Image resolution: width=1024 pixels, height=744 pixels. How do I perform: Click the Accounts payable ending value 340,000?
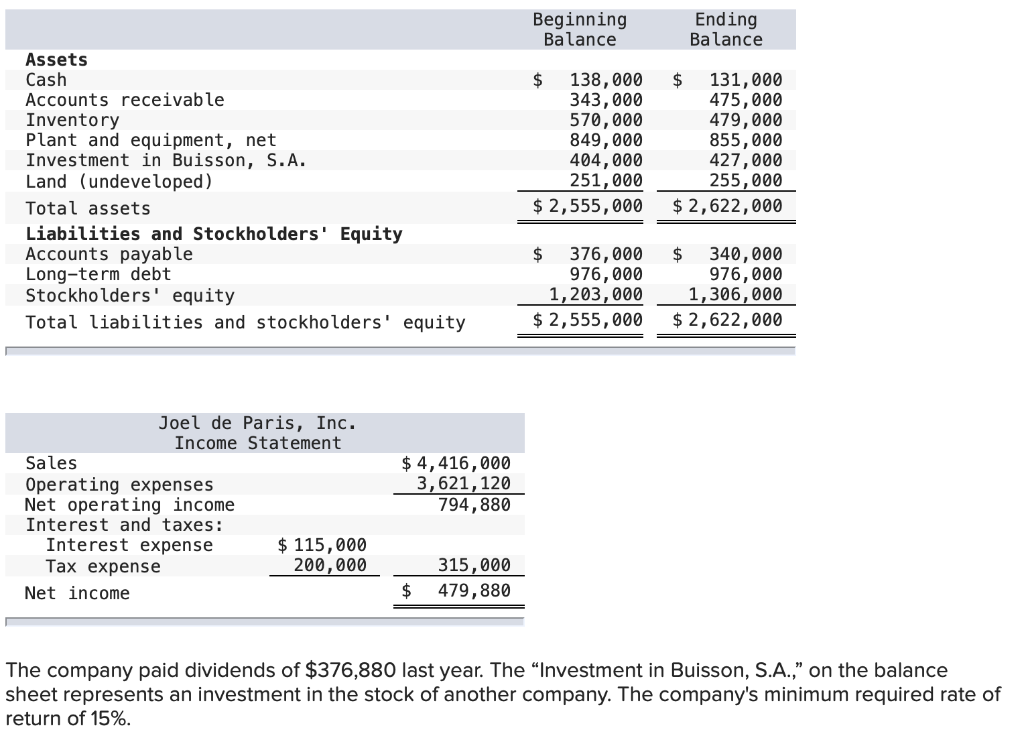click(x=746, y=254)
